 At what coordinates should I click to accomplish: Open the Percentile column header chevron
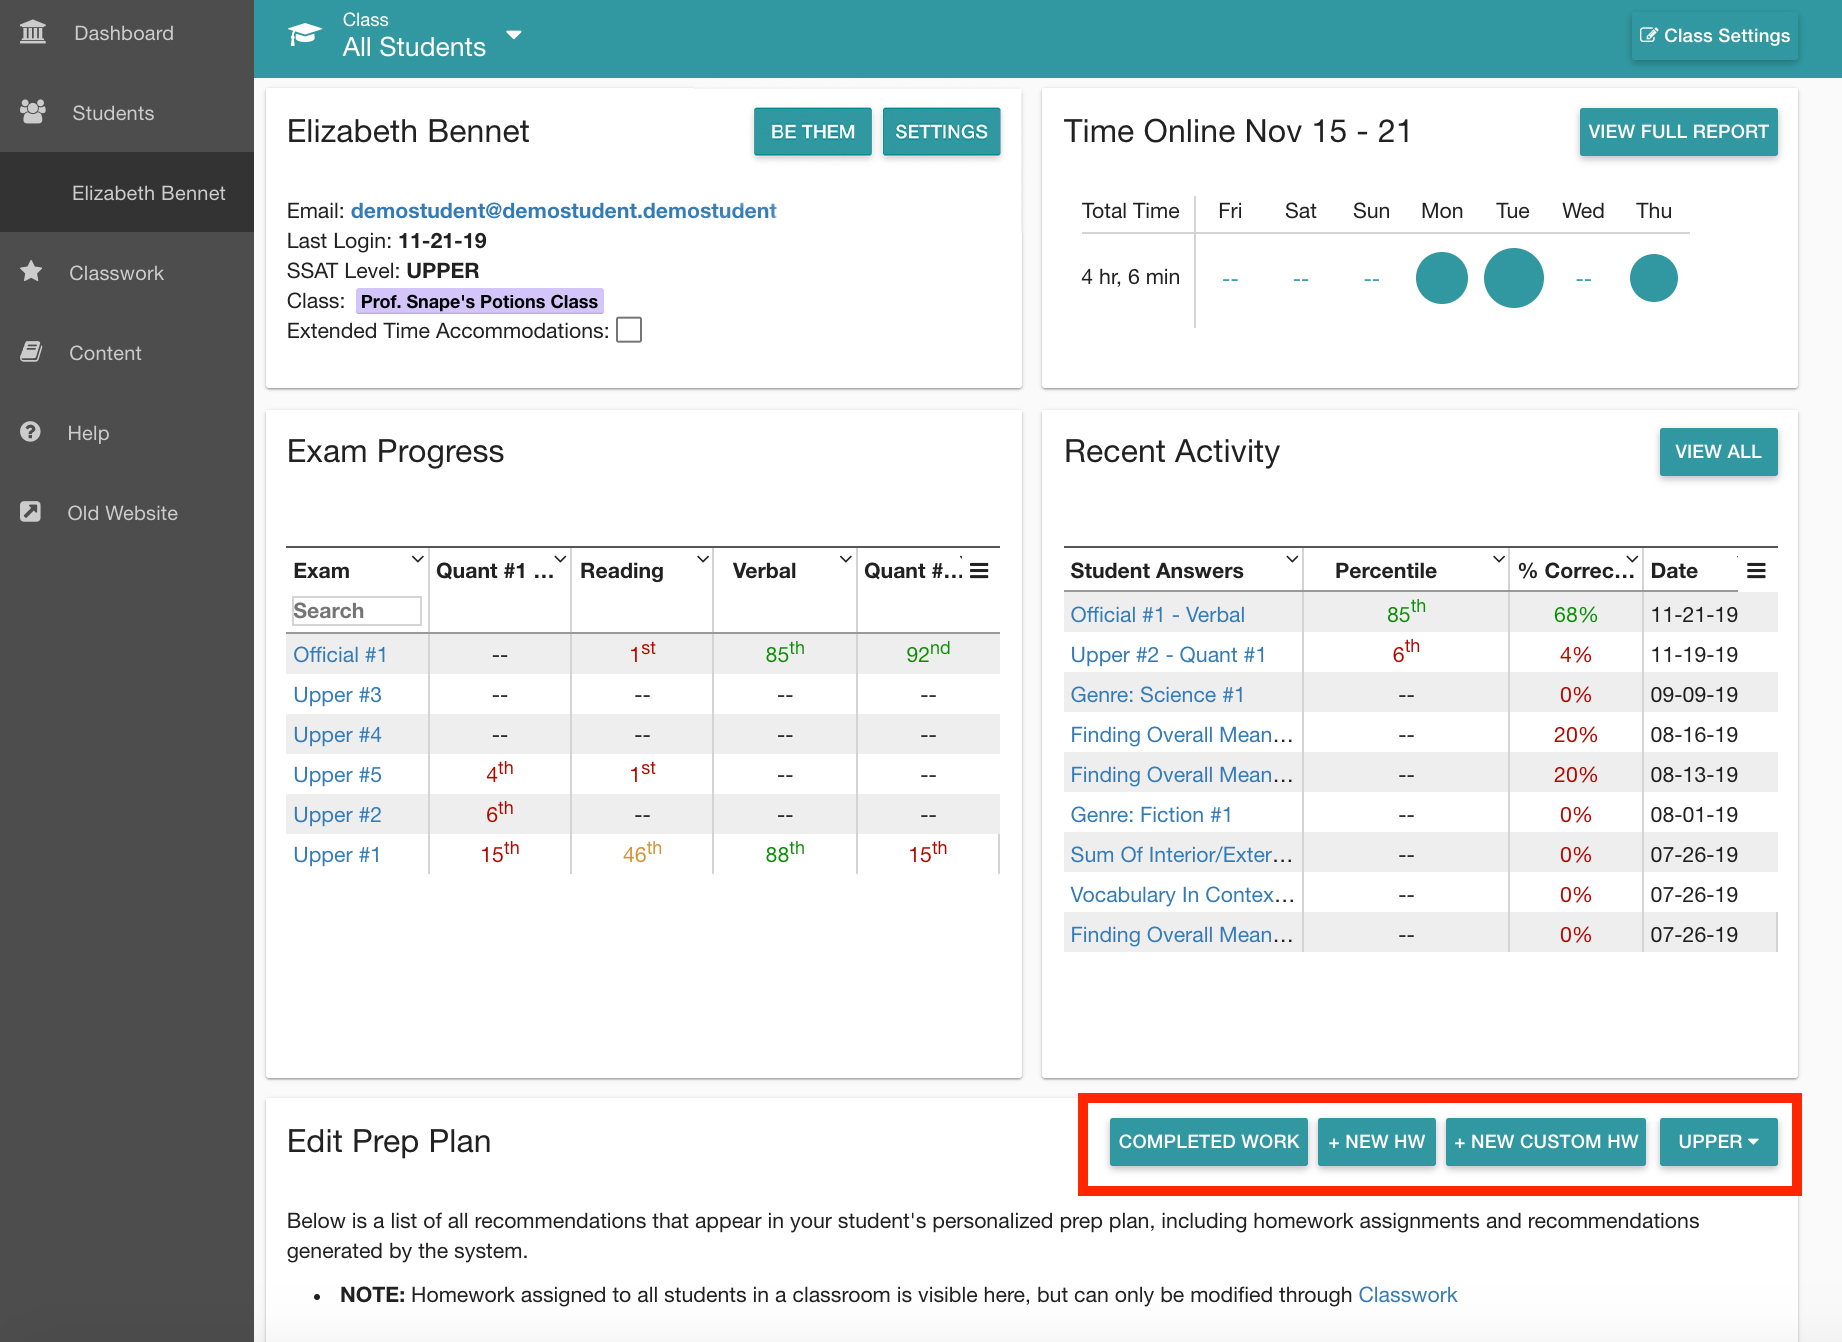coord(1498,559)
